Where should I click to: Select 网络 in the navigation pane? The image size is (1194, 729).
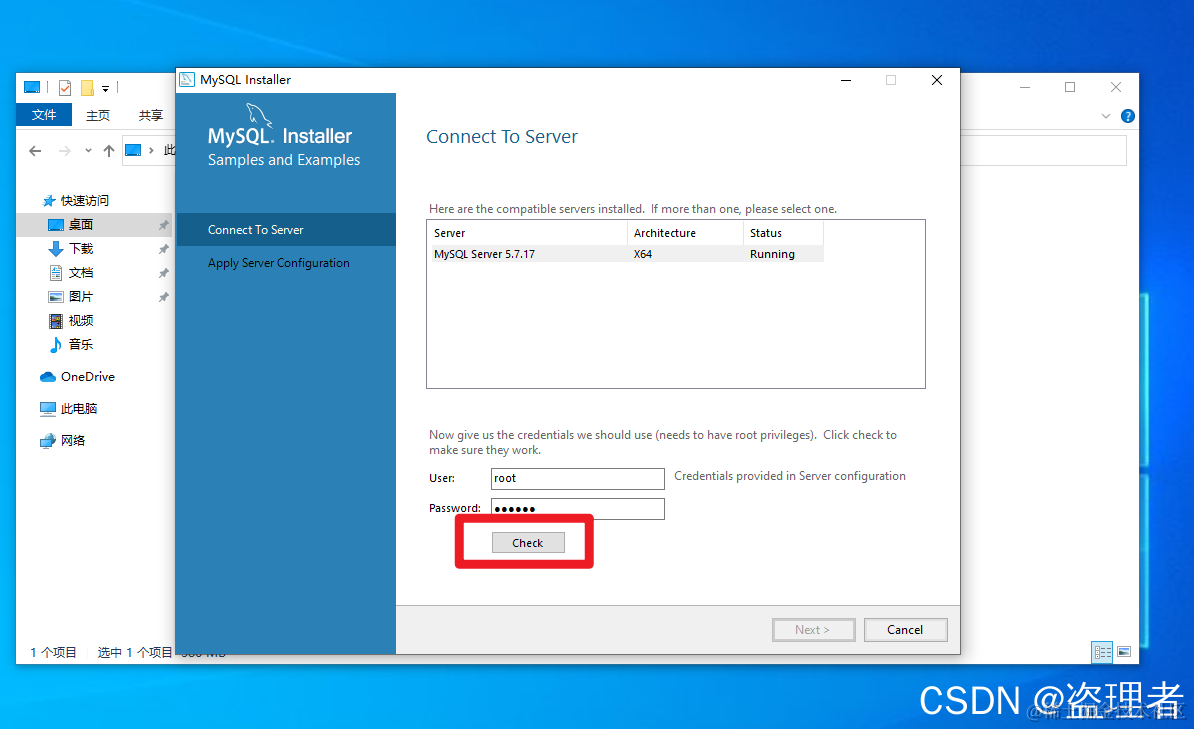72,440
